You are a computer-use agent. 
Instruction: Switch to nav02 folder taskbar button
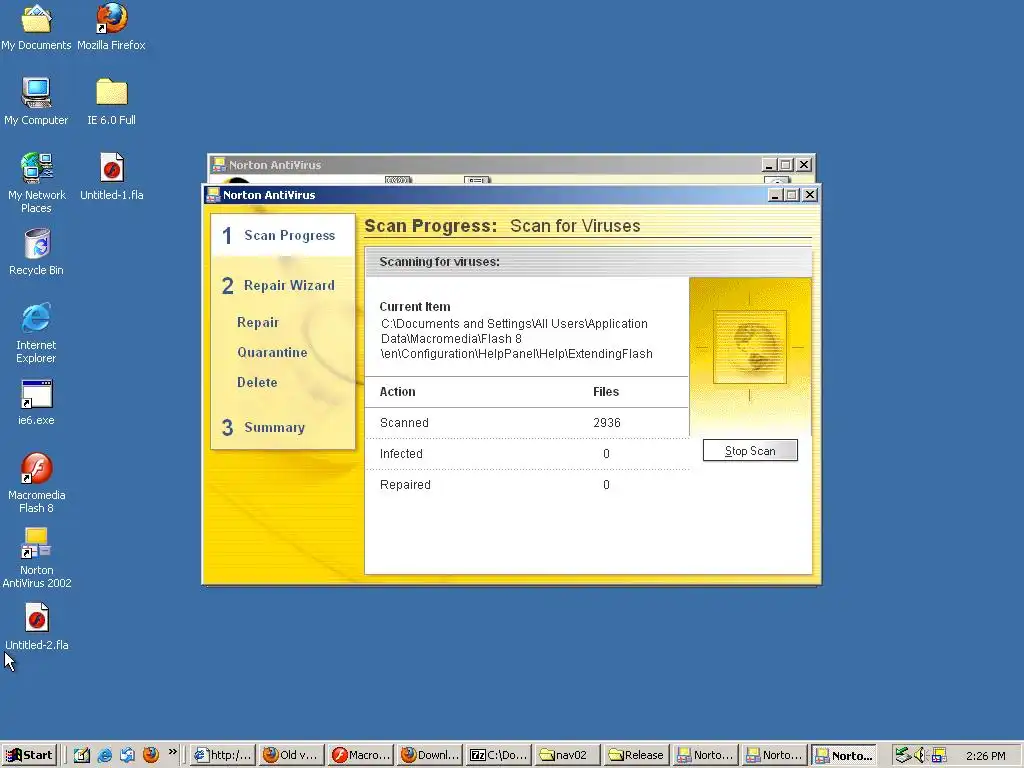tap(568, 756)
